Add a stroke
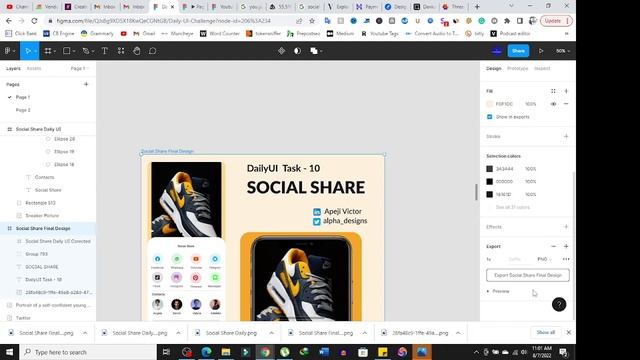The width and height of the screenshot is (640, 360). click(566, 136)
